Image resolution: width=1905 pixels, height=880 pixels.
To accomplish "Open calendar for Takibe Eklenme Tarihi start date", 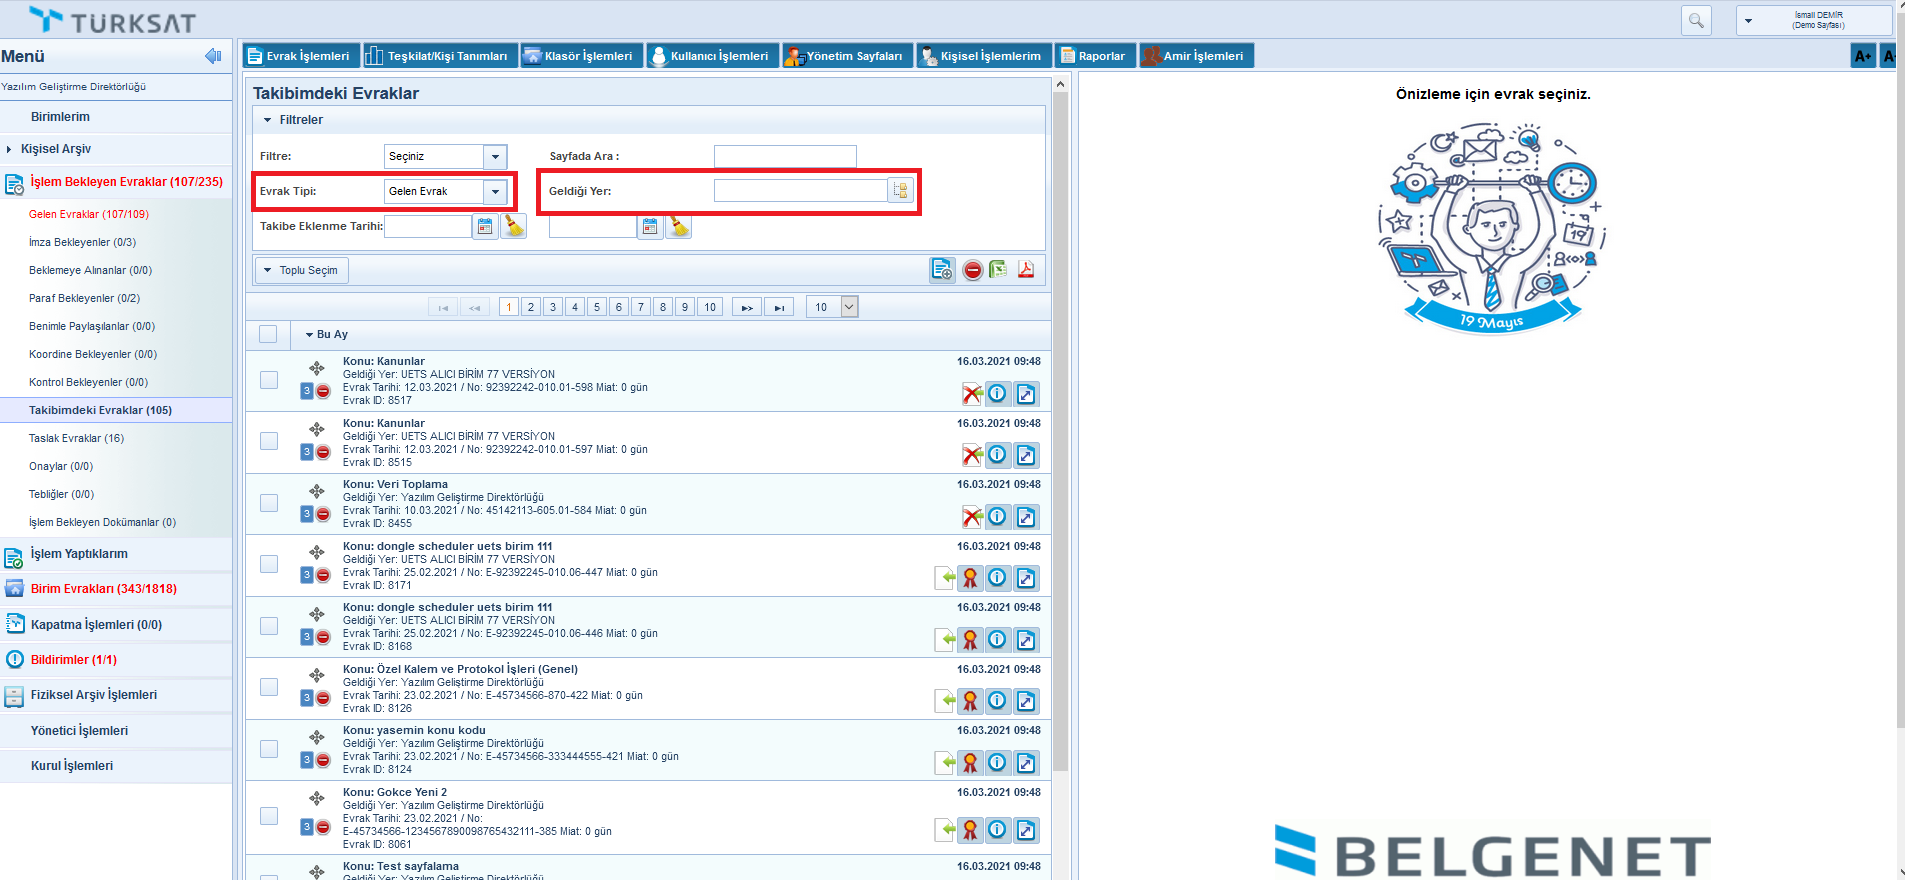I will tap(485, 227).
